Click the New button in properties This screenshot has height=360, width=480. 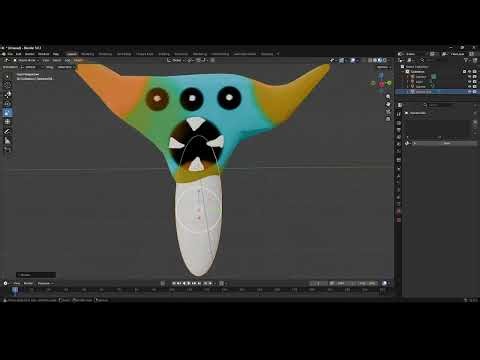coord(447,143)
